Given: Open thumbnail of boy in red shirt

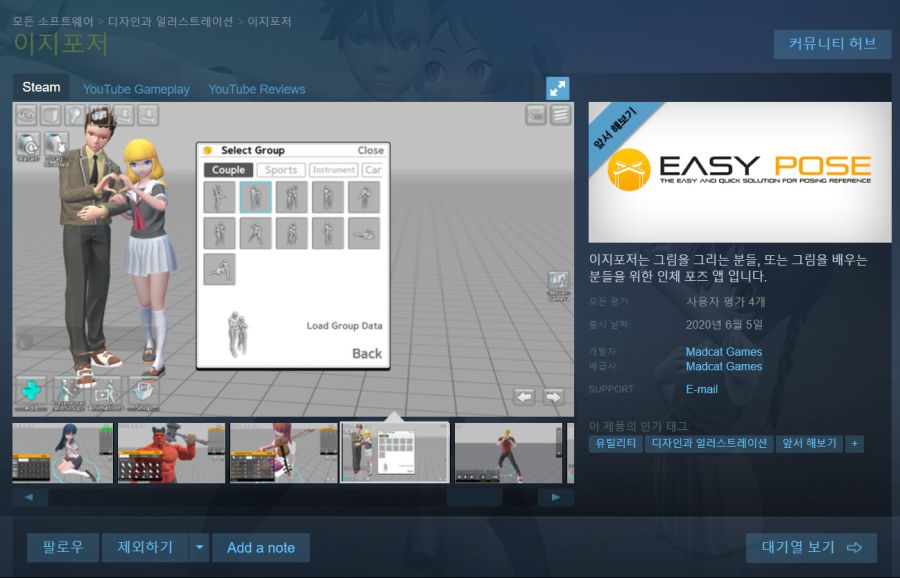Looking at the screenshot, I should click(x=508, y=453).
